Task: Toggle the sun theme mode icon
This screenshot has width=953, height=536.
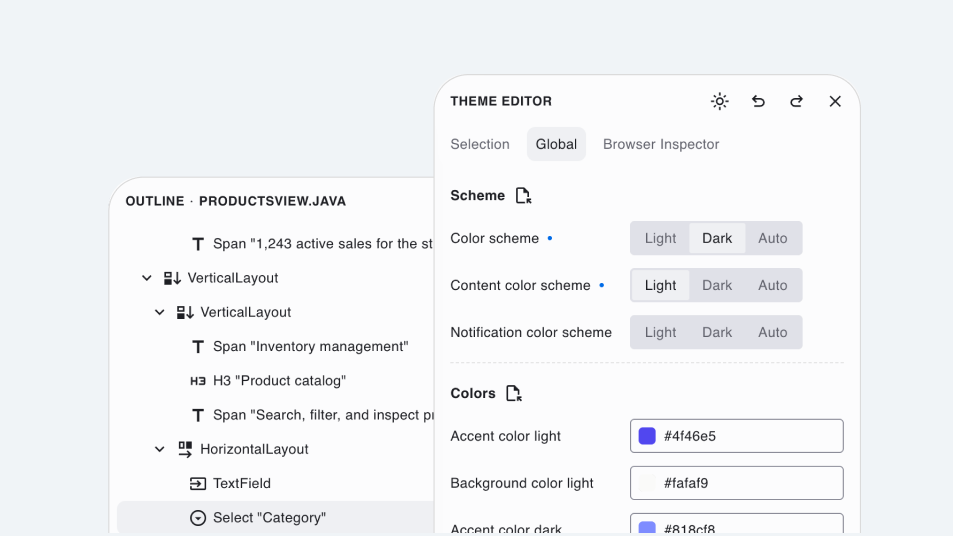Action: (719, 101)
